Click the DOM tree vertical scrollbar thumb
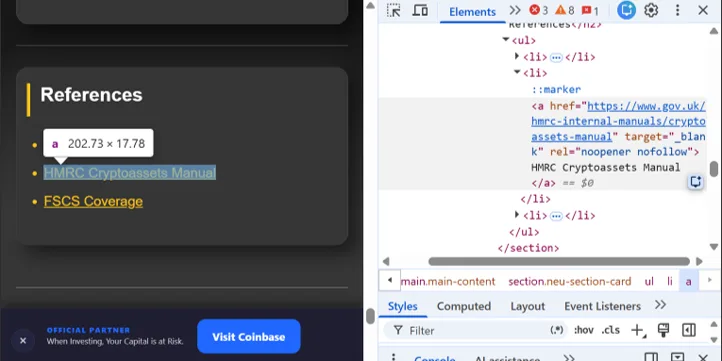Image resolution: width=722 pixels, height=361 pixels. point(714,169)
